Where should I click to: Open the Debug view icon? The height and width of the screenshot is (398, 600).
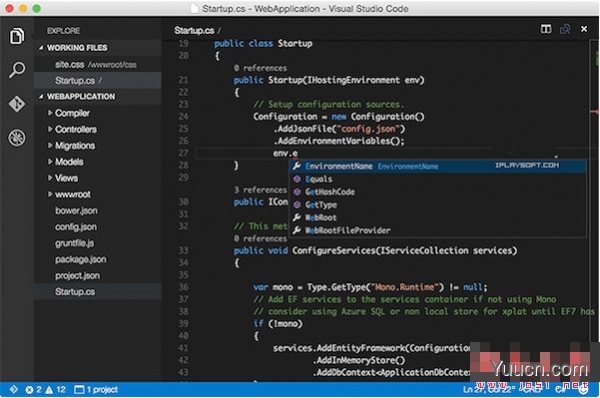[17, 138]
